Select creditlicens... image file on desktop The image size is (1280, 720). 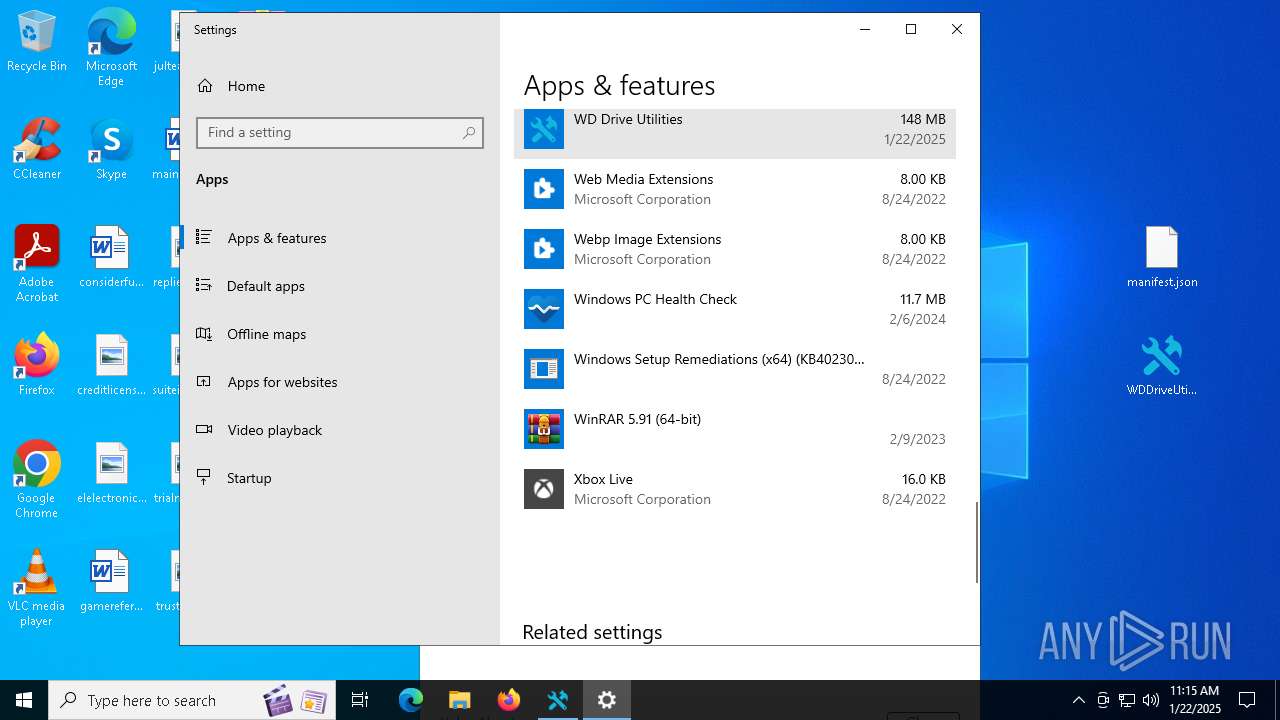click(x=111, y=365)
